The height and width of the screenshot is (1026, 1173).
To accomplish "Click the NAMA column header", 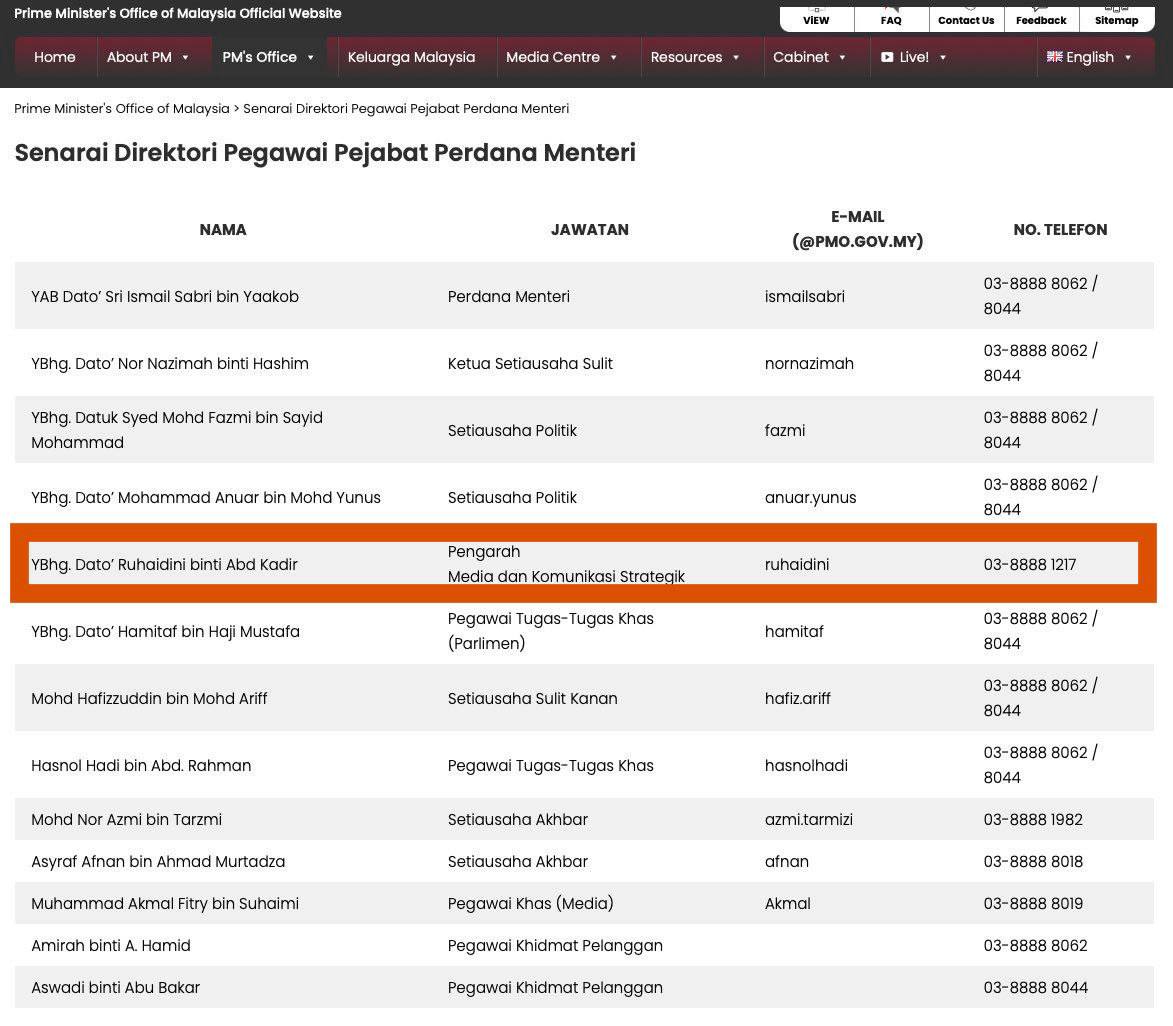I will click(223, 229).
